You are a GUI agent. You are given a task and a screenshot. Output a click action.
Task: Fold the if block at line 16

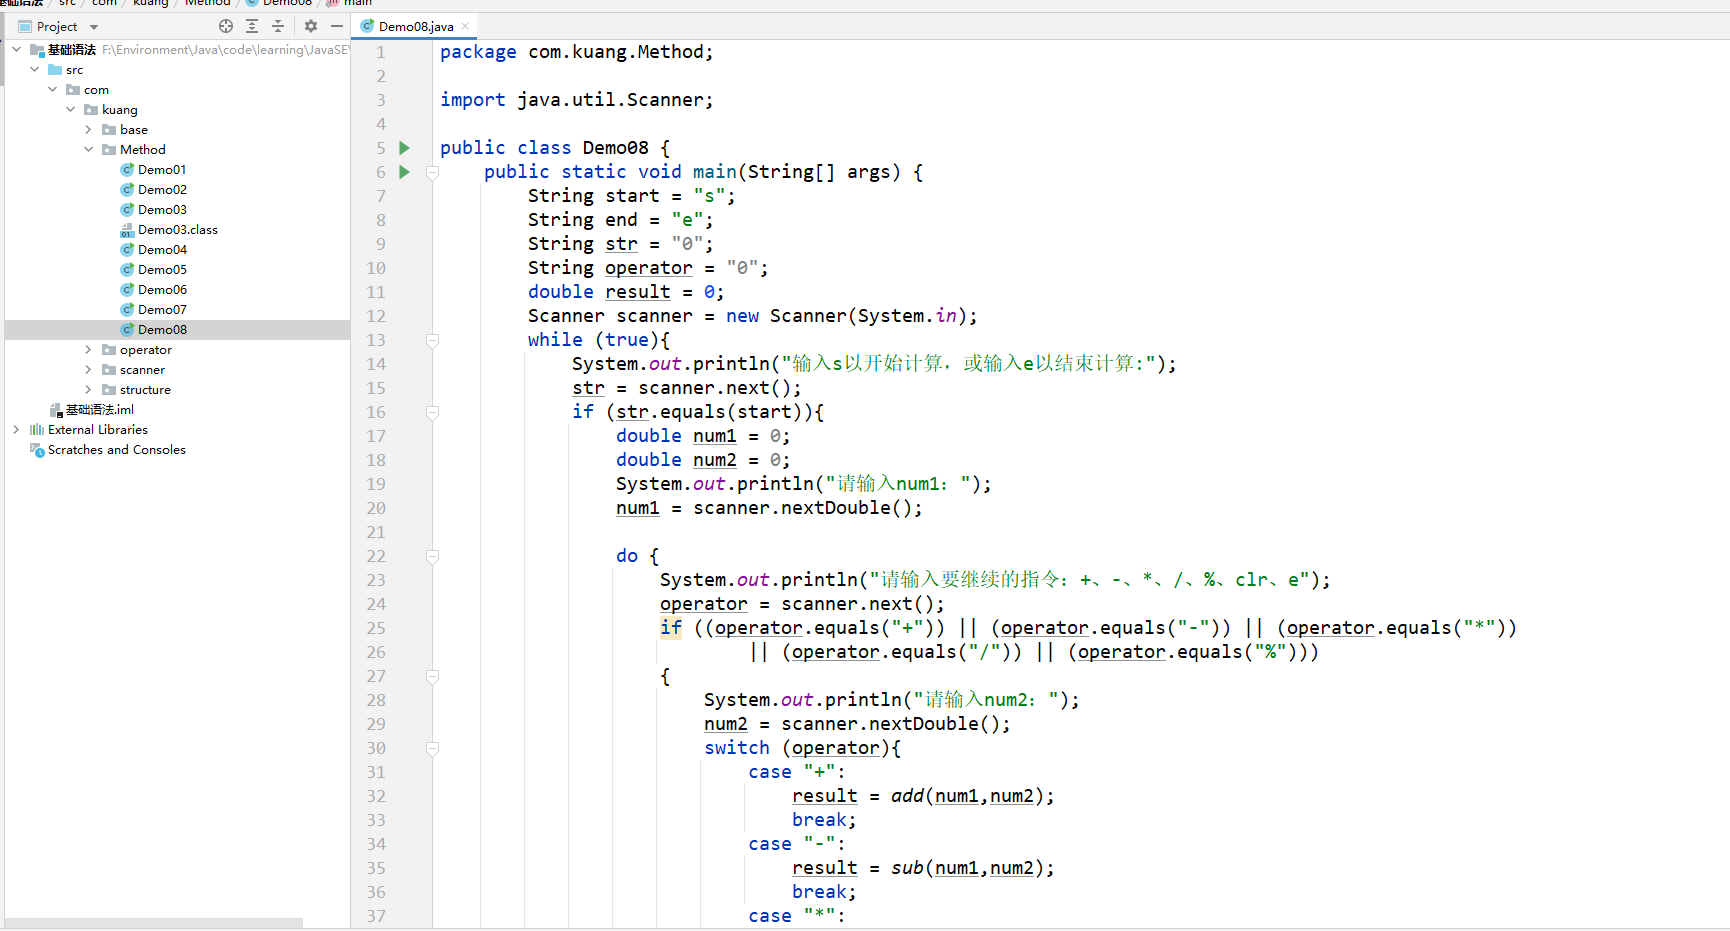[x=432, y=412]
